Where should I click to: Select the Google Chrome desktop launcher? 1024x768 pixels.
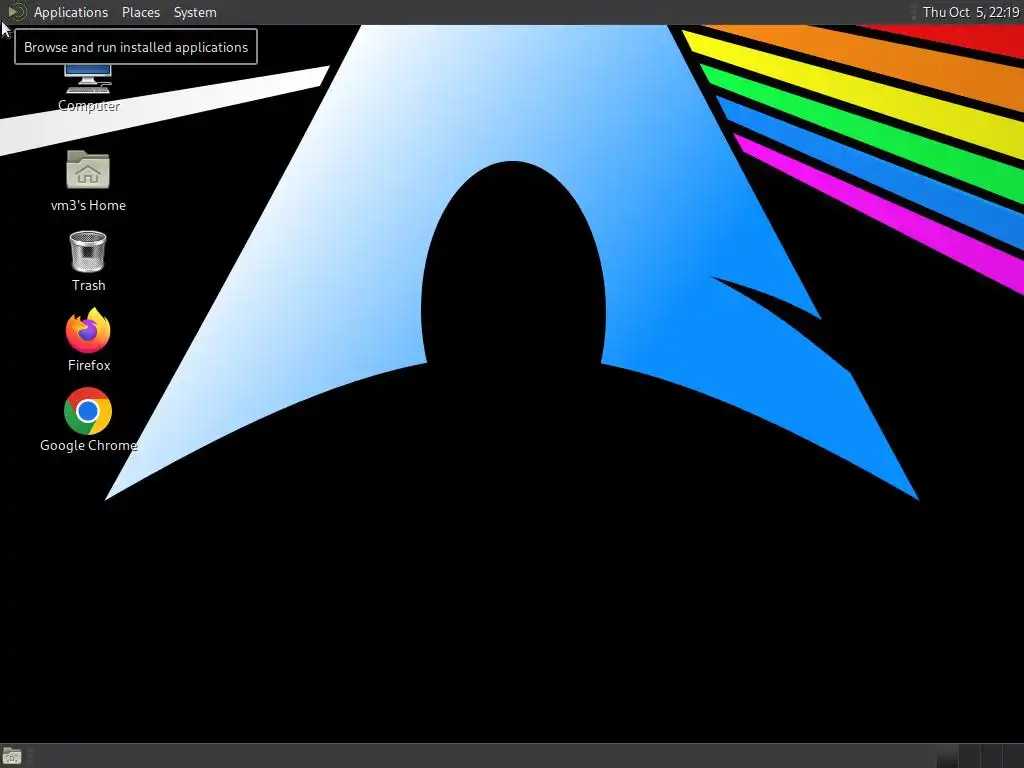point(88,421)
